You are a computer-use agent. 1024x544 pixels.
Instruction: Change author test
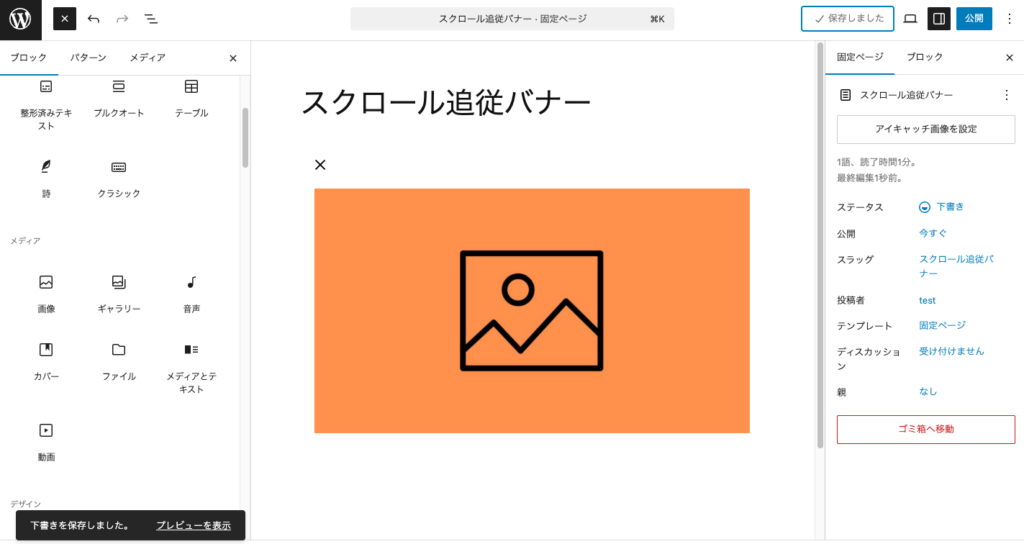coord(927,300)
